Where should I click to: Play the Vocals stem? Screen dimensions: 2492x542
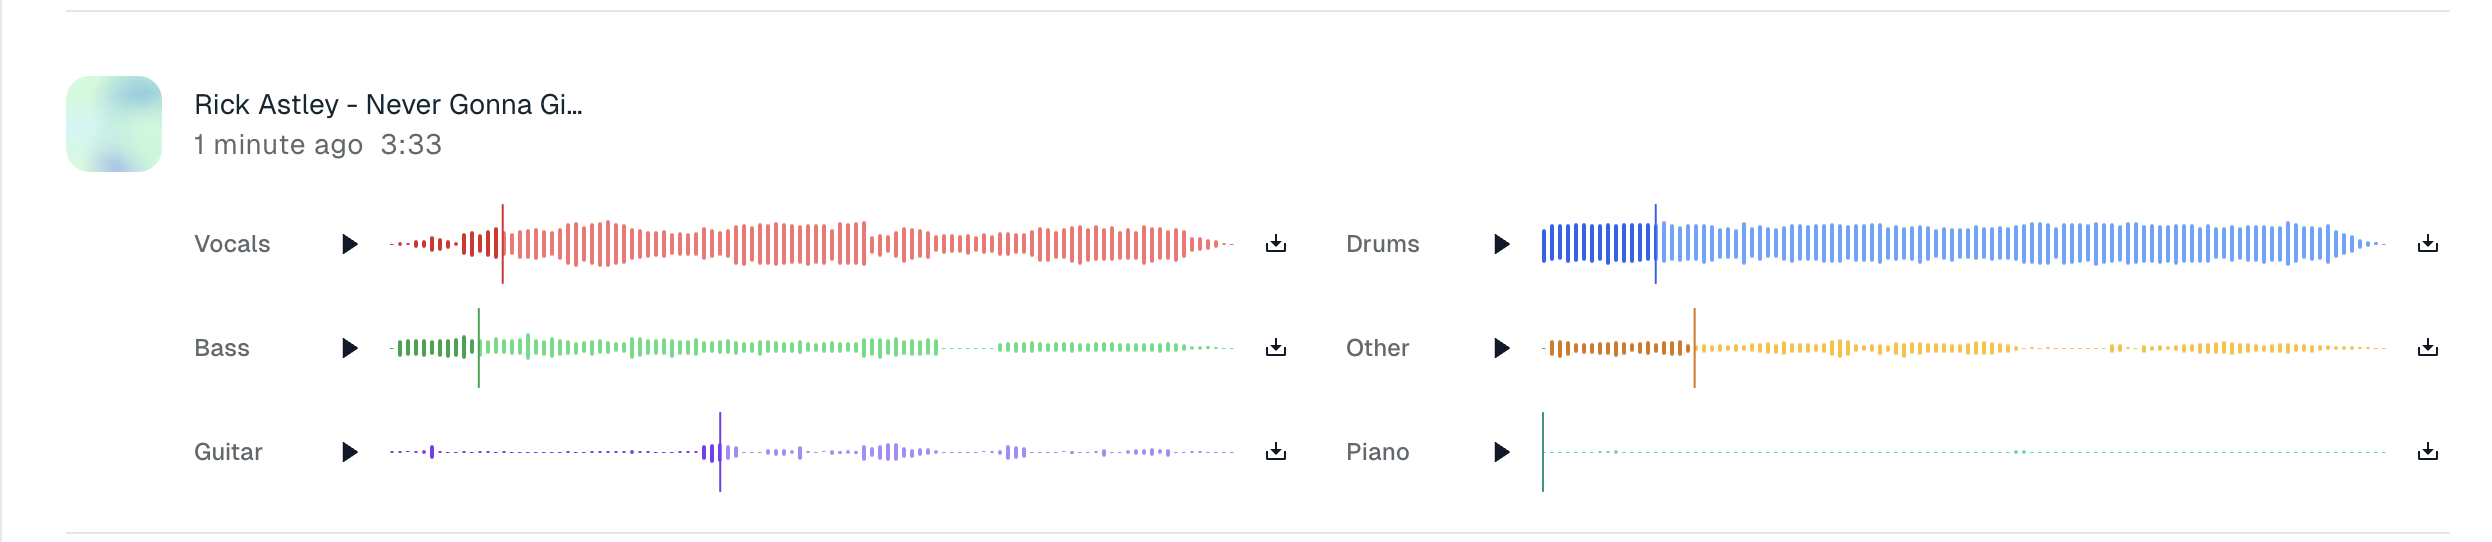coord(349,244)
